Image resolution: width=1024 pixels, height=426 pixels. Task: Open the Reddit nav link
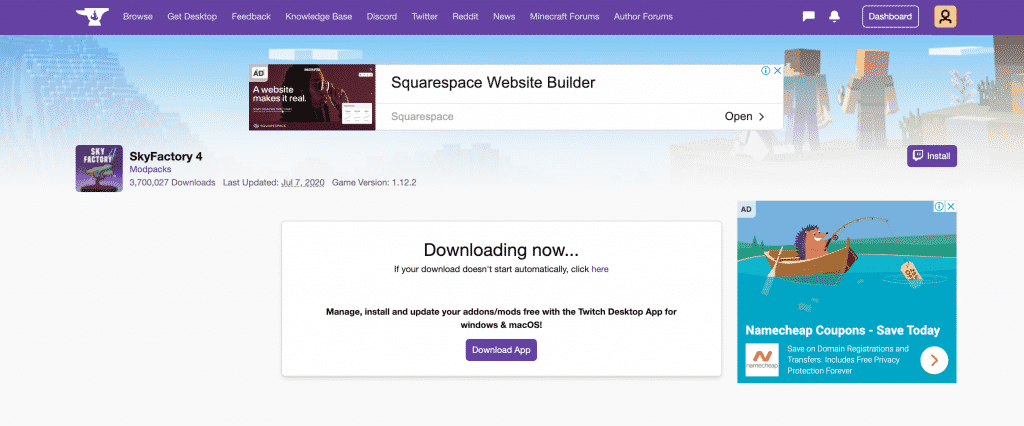click(x=465, y=16)
